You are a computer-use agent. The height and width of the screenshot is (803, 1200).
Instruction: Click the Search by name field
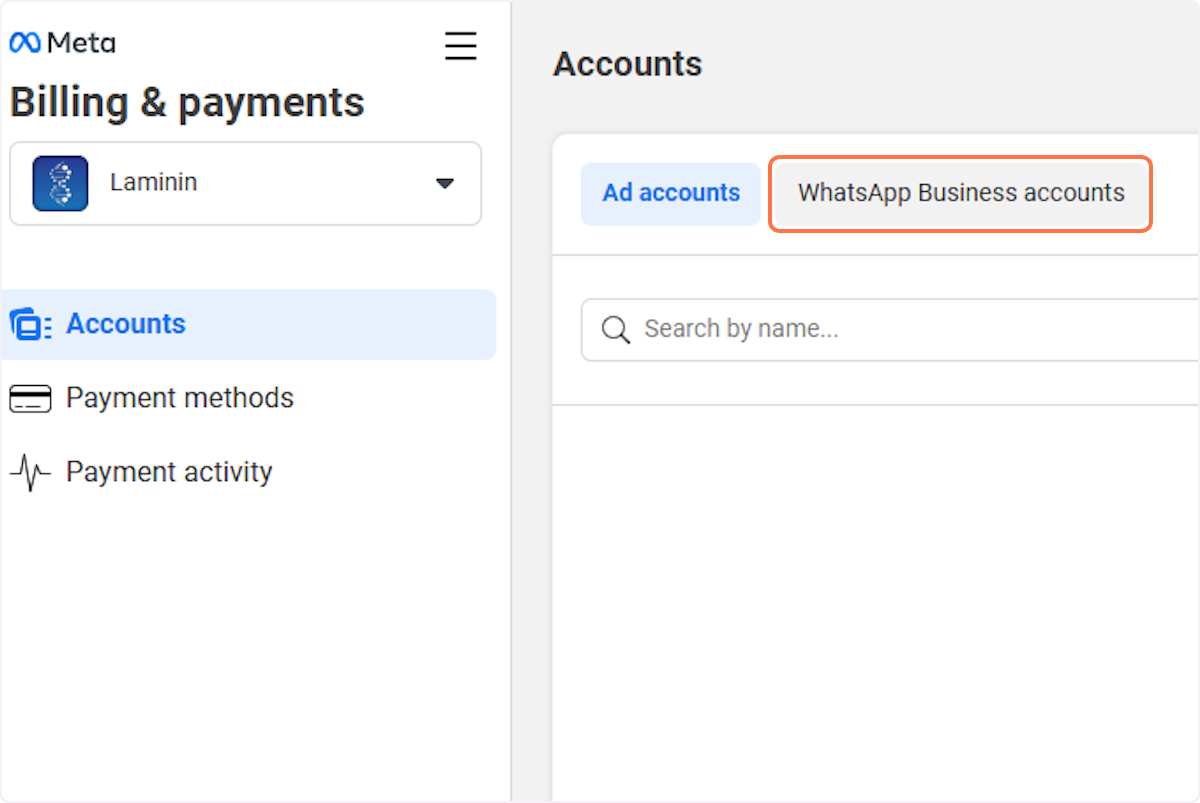point(890,329)
